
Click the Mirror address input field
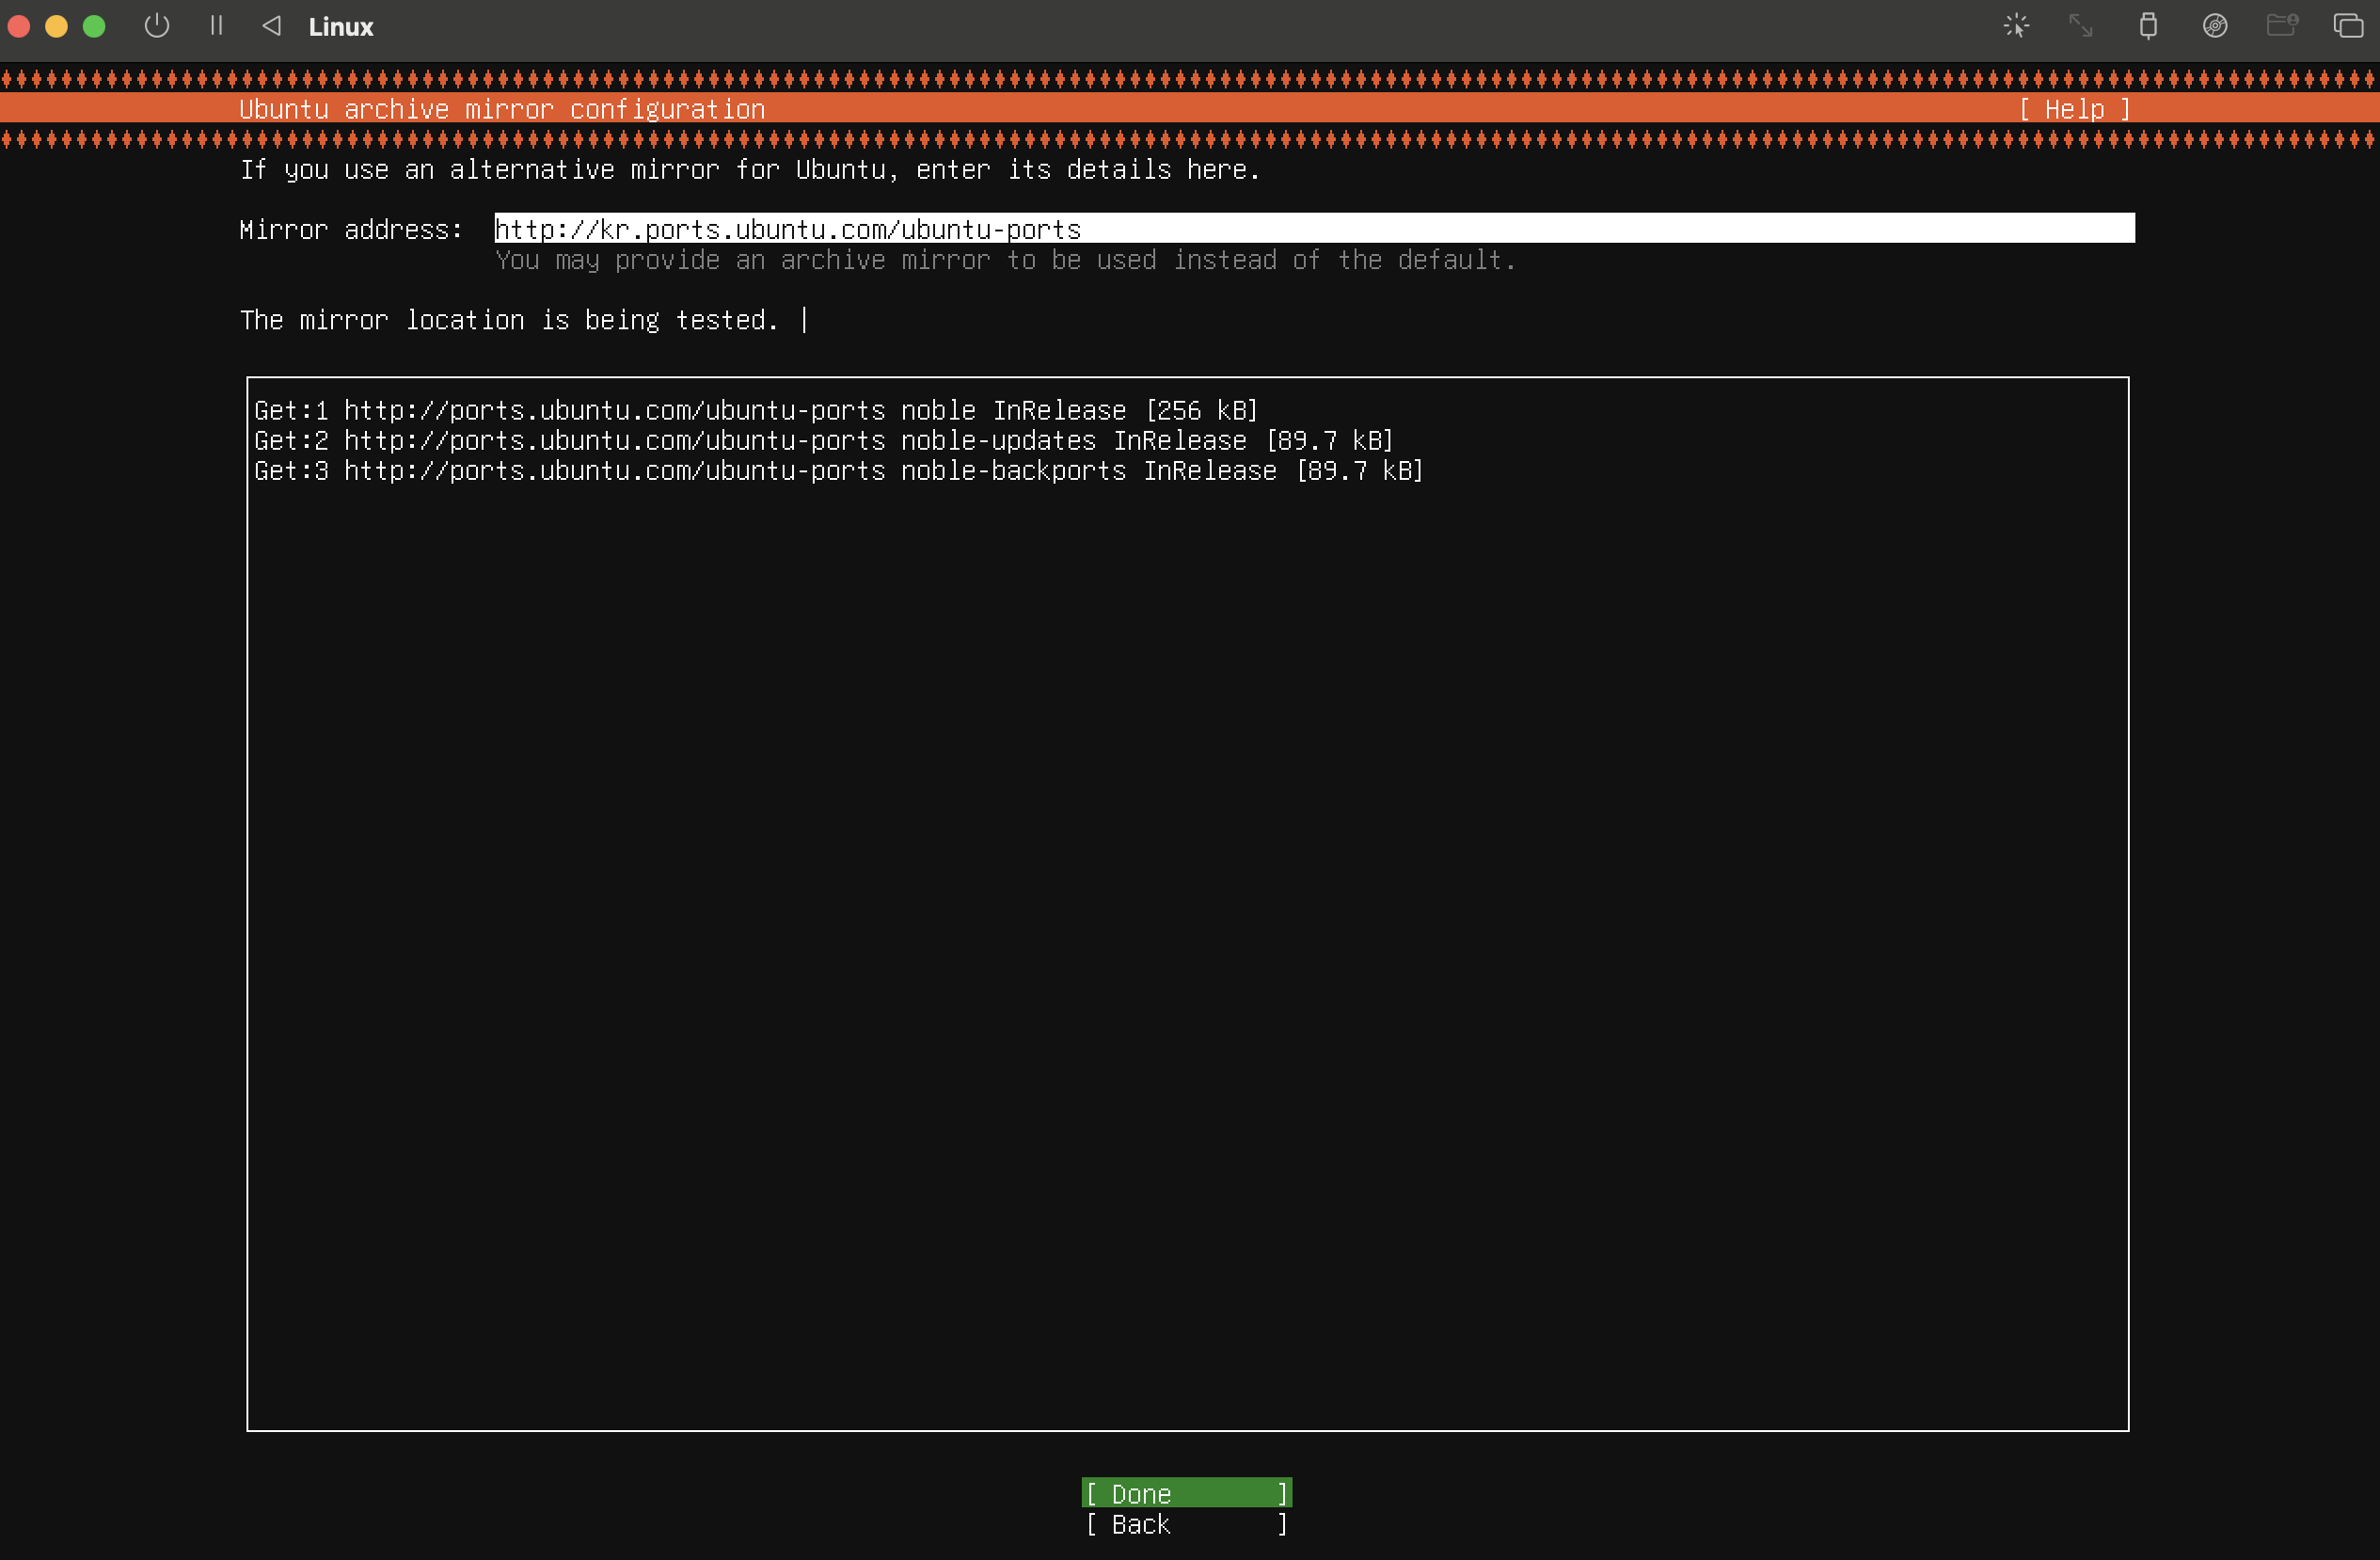[1314, 229]
